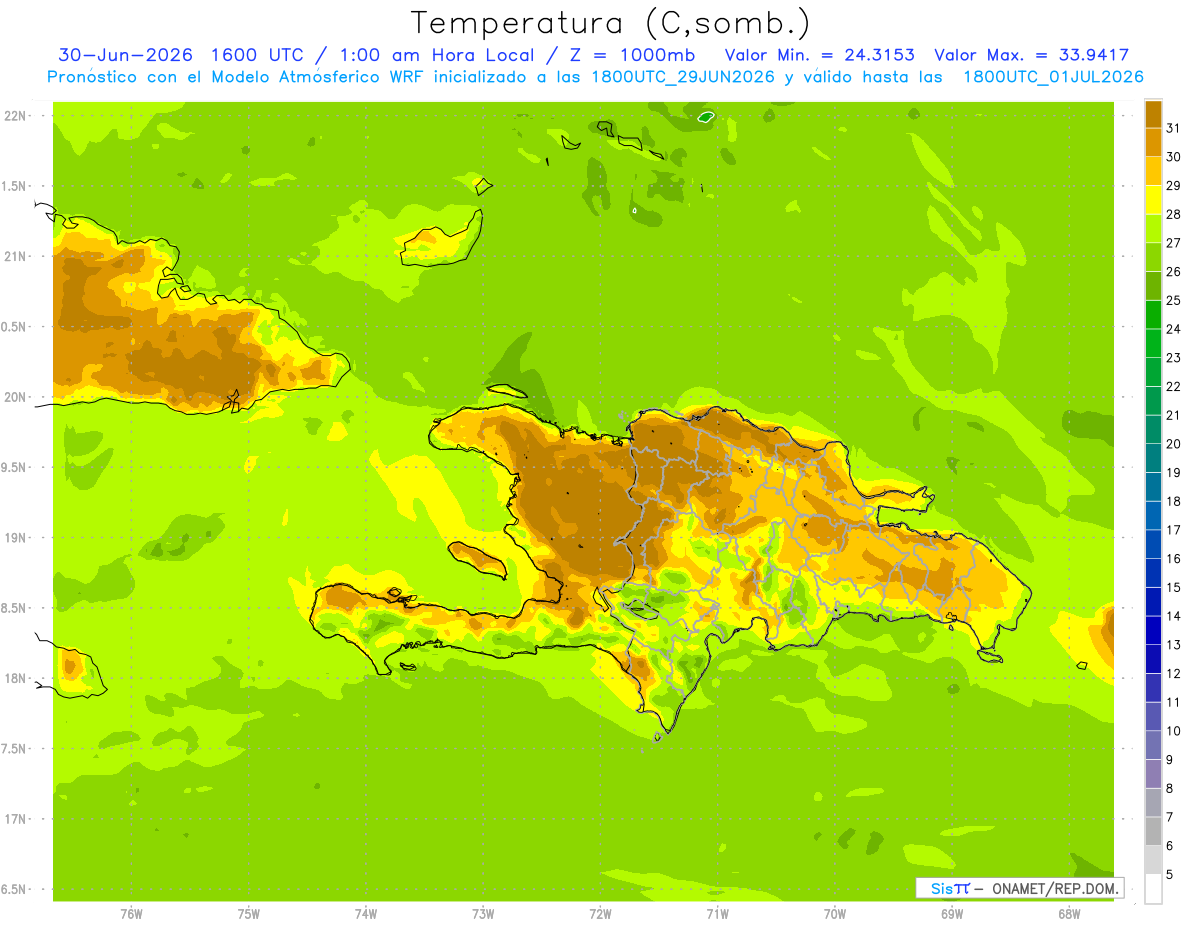1200x927 pixels.
Task: Click the "ONAMET/REP.DOM." credit label
Action: tap(1054, 888)
